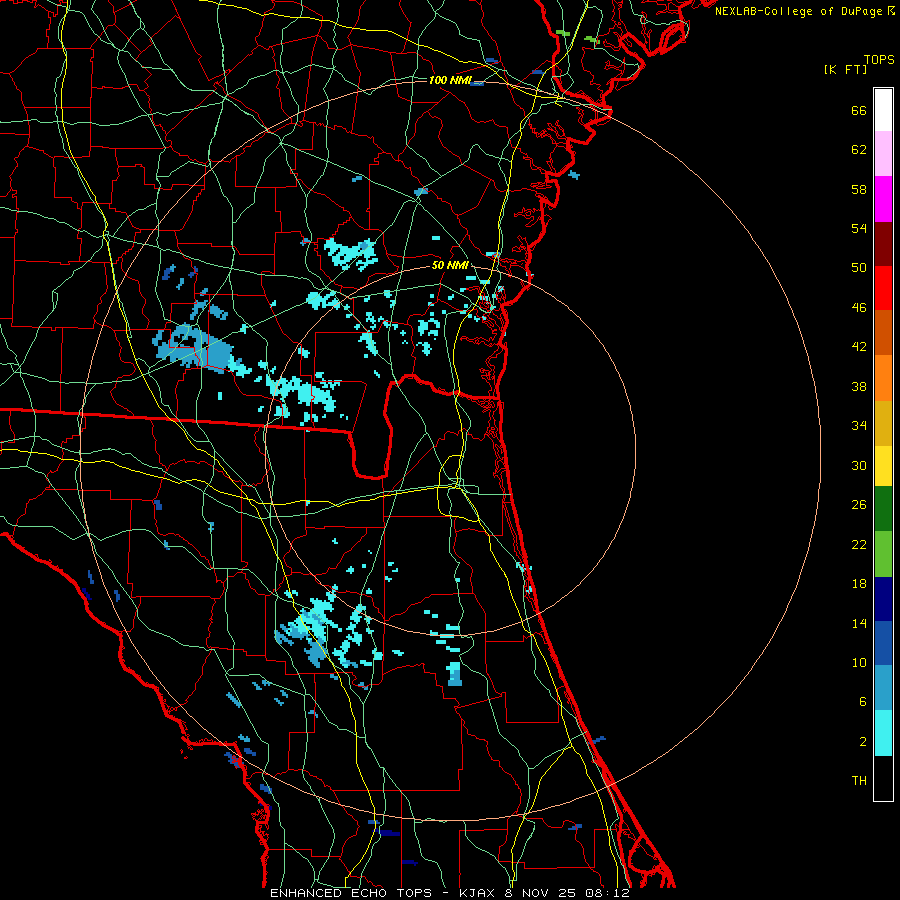
Task: Click the '66' legend value
Action: pos(859,111)
